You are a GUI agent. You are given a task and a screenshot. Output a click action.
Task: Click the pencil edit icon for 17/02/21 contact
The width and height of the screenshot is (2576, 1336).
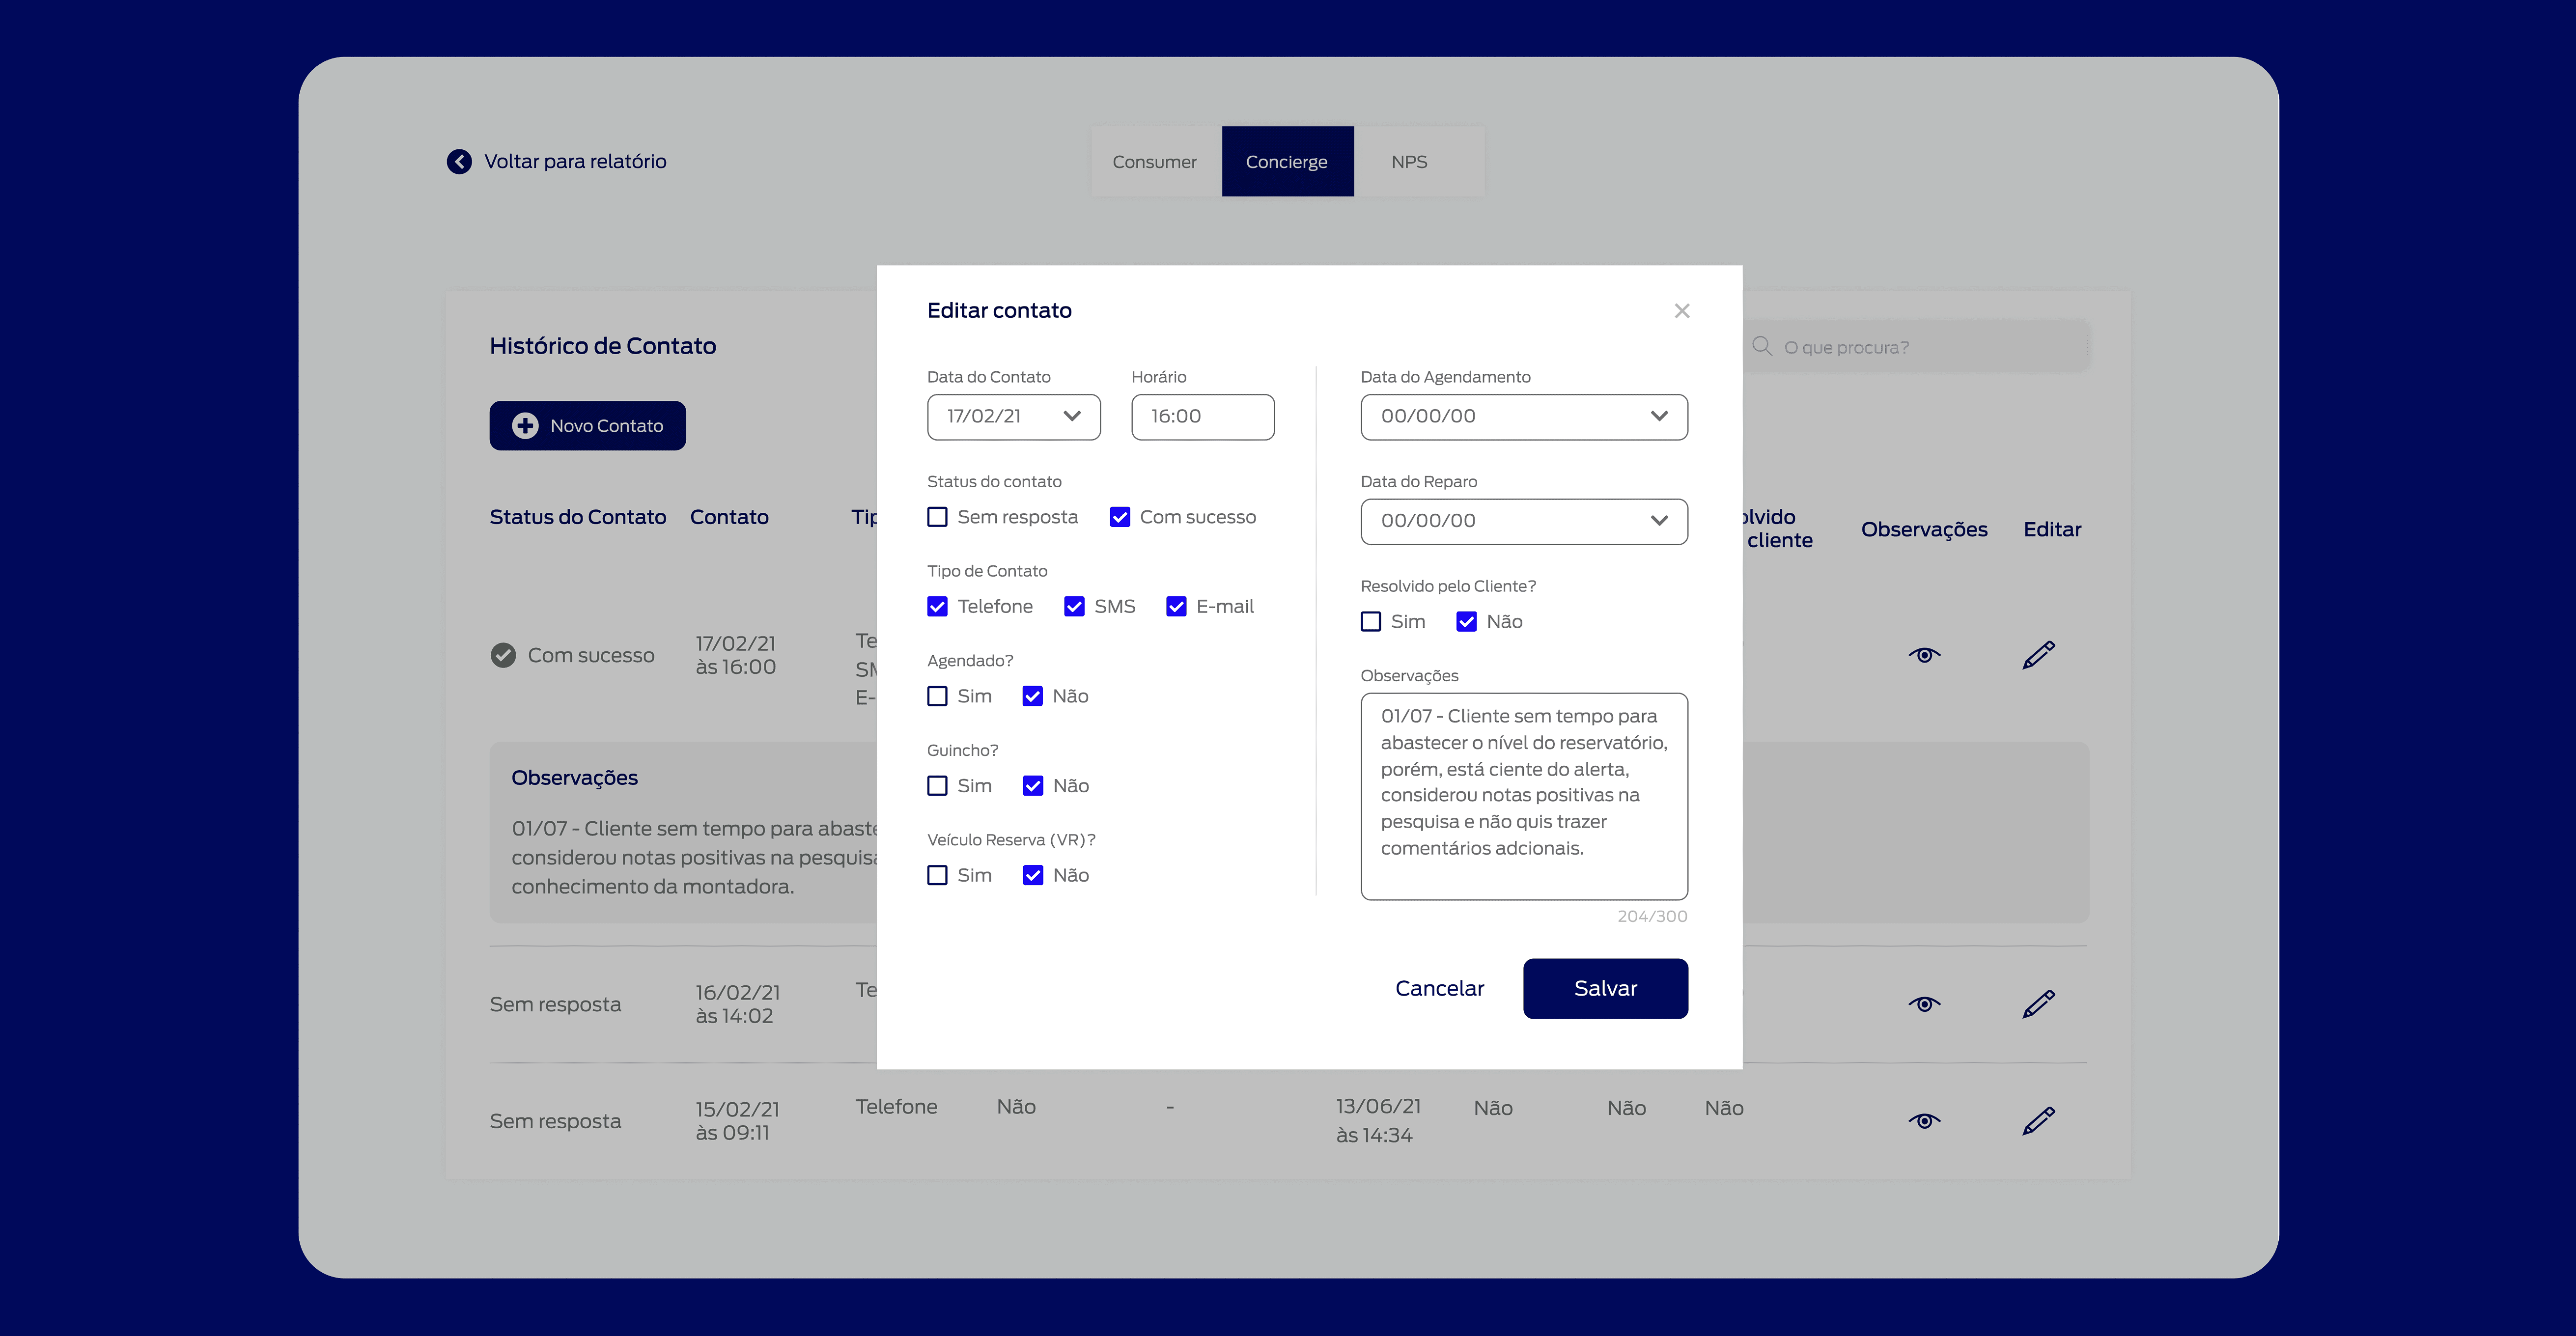click(2038, 655)
